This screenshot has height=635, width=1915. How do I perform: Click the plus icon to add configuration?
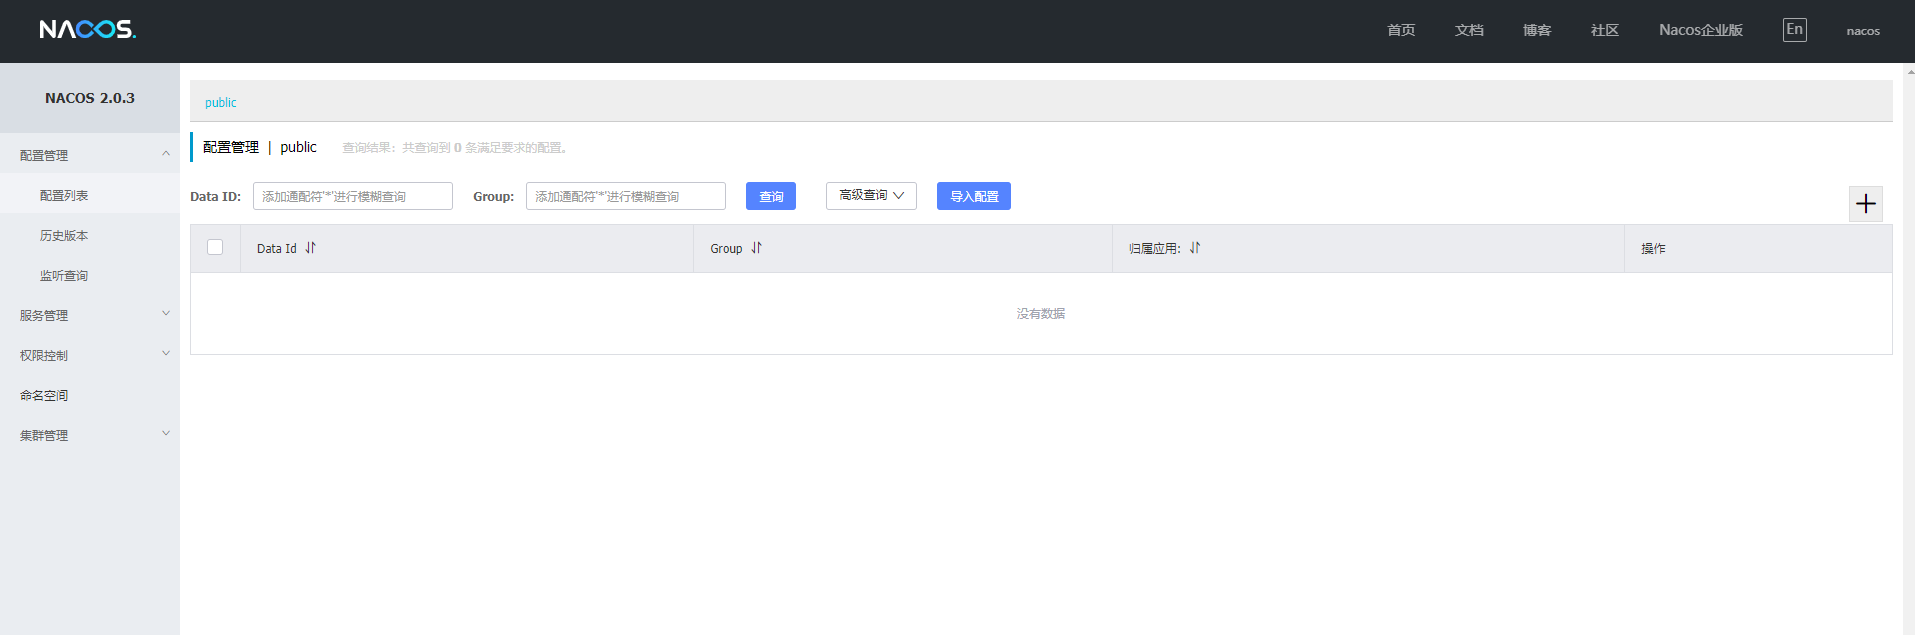tap(1865, 204)
